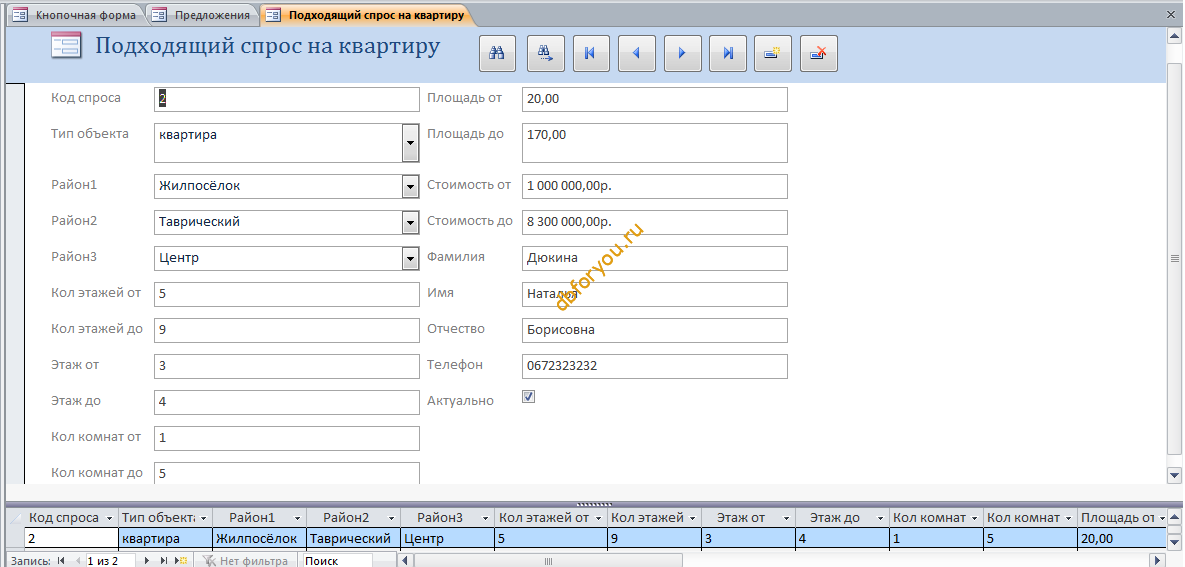Click the vertical scrollbar up arrow of the form

[1174, 36]
